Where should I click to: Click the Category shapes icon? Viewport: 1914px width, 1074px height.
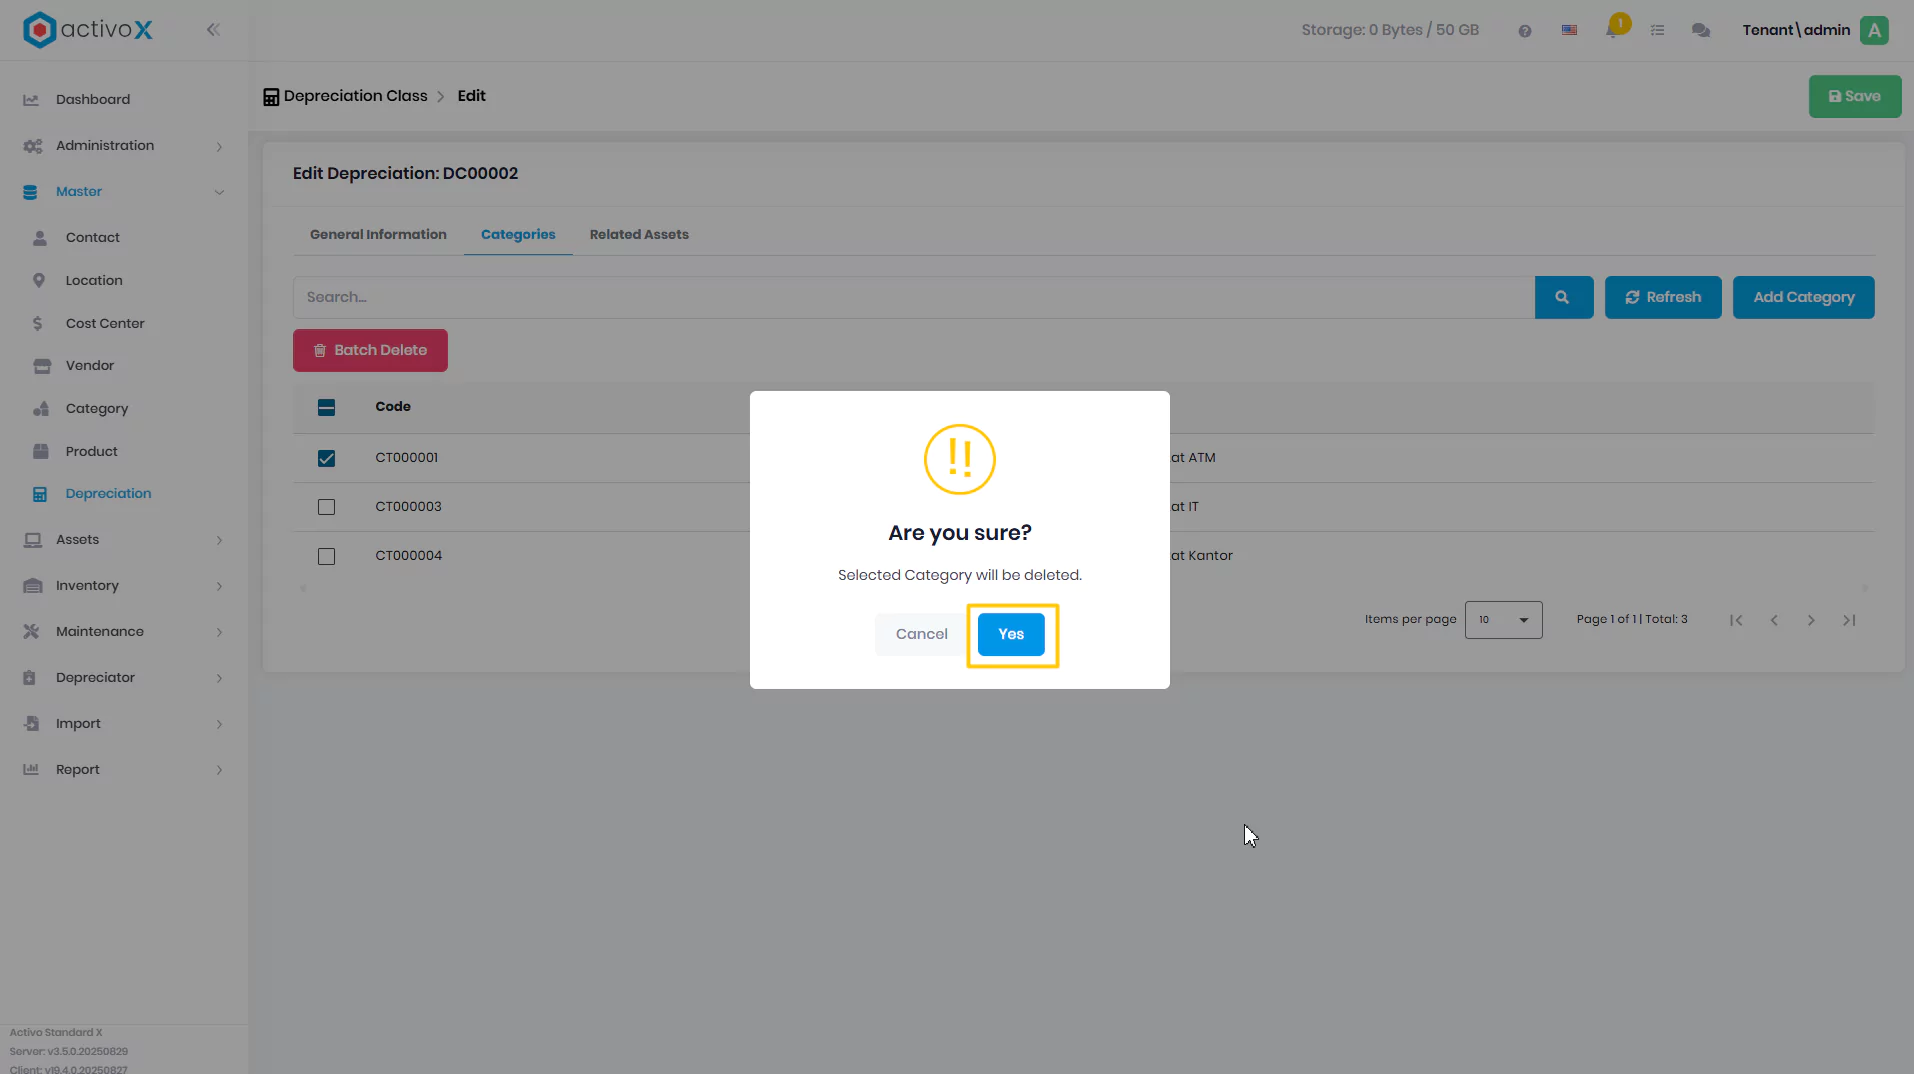tap(41, 409)
